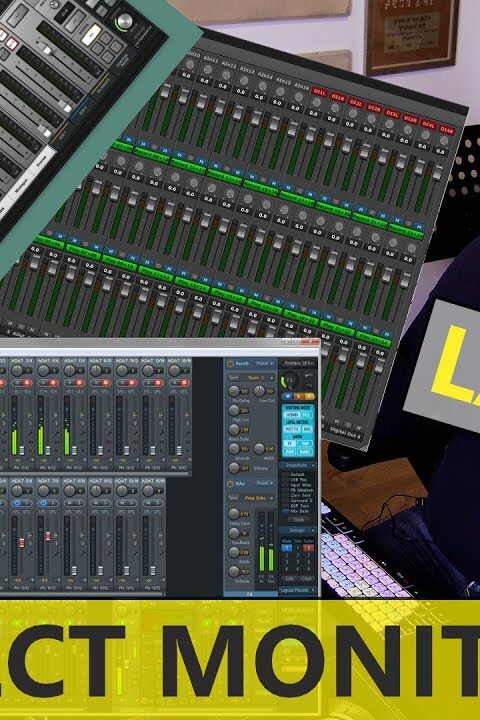480x720 pixels.
Task: Click red fader handle on lower-row ADAT 5/6
Action: [22, 543]
